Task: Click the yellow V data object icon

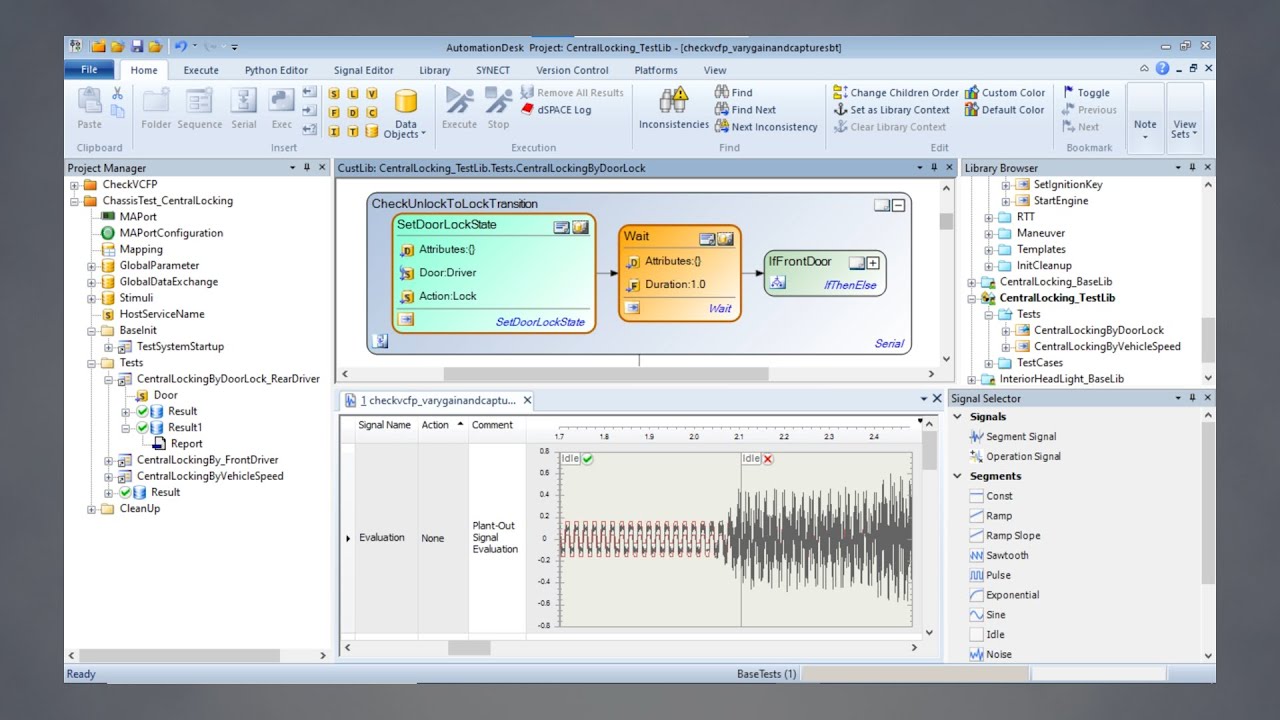Action: pyautogui.click(x=372, y=93)
